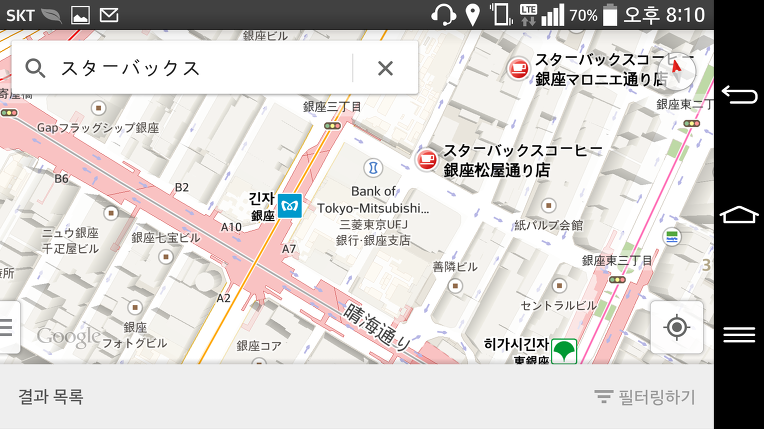Tap the B2 subway exit label
Image resolution: width=764 pixels, height=429 pixels.
[182, 187]
